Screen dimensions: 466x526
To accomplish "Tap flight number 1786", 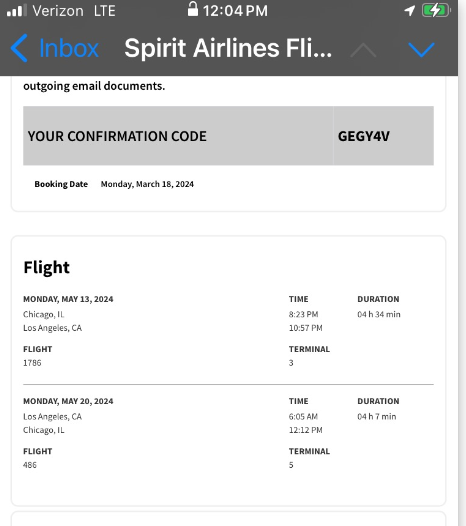I will click(x=32, y=363).
